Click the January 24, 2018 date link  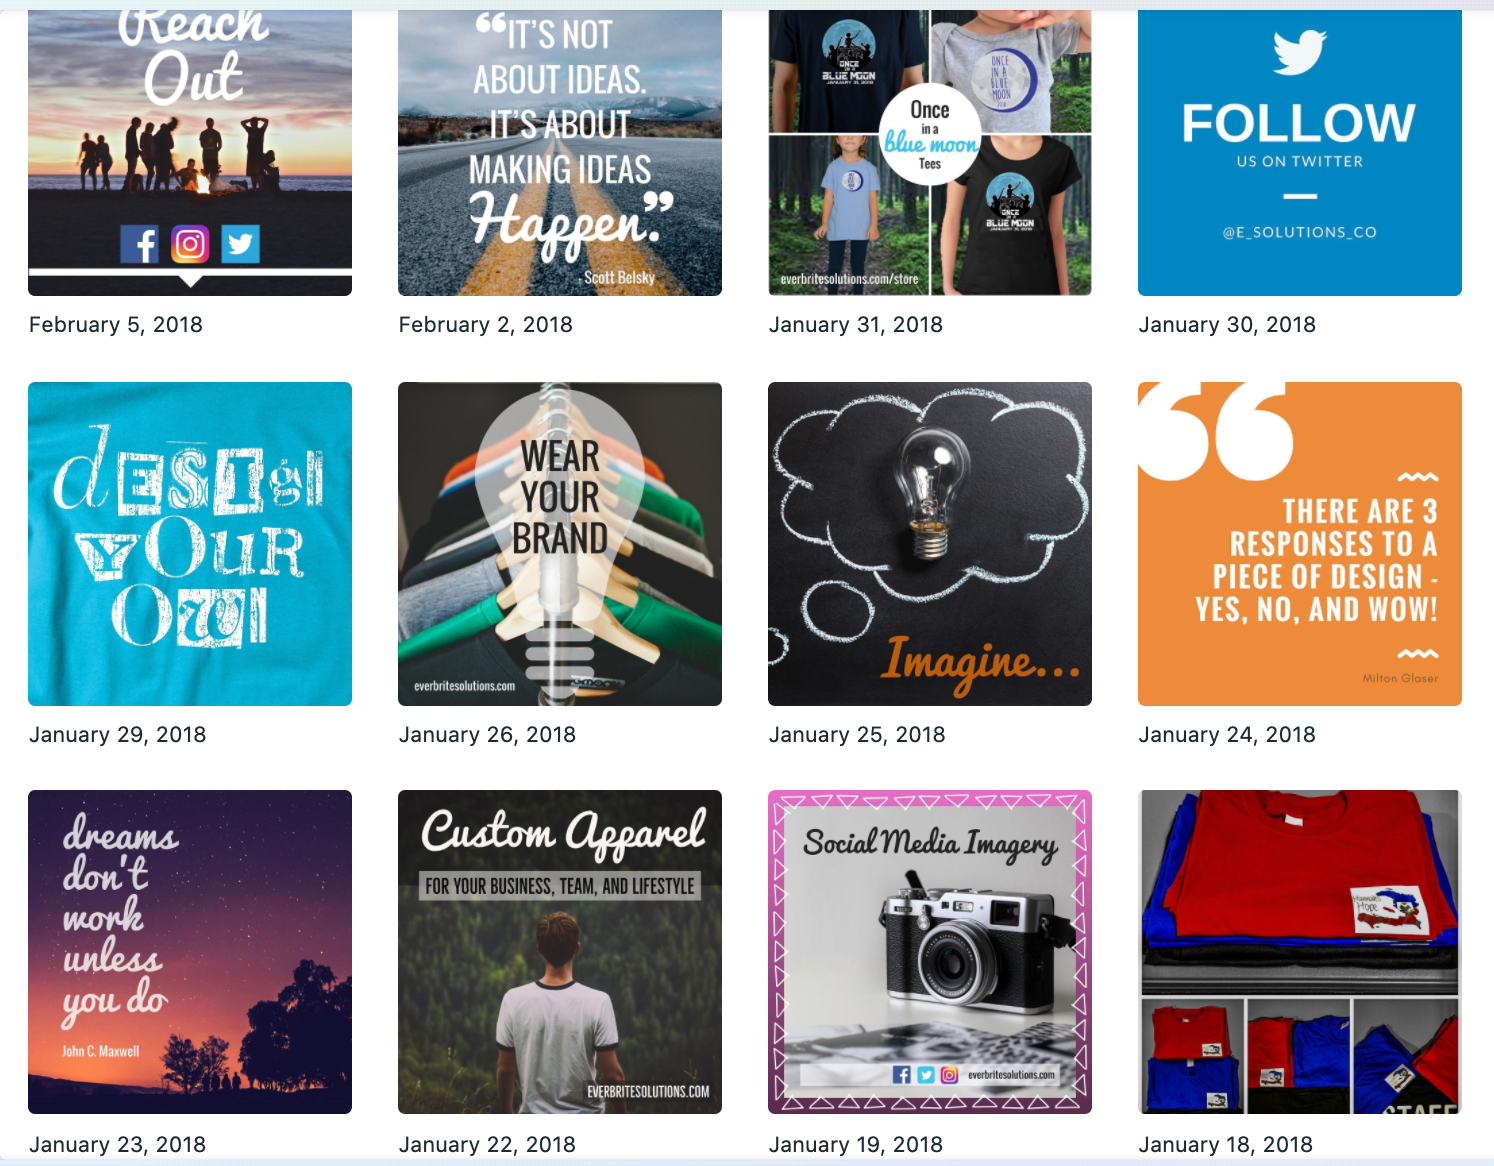[x=1227, y=735]
